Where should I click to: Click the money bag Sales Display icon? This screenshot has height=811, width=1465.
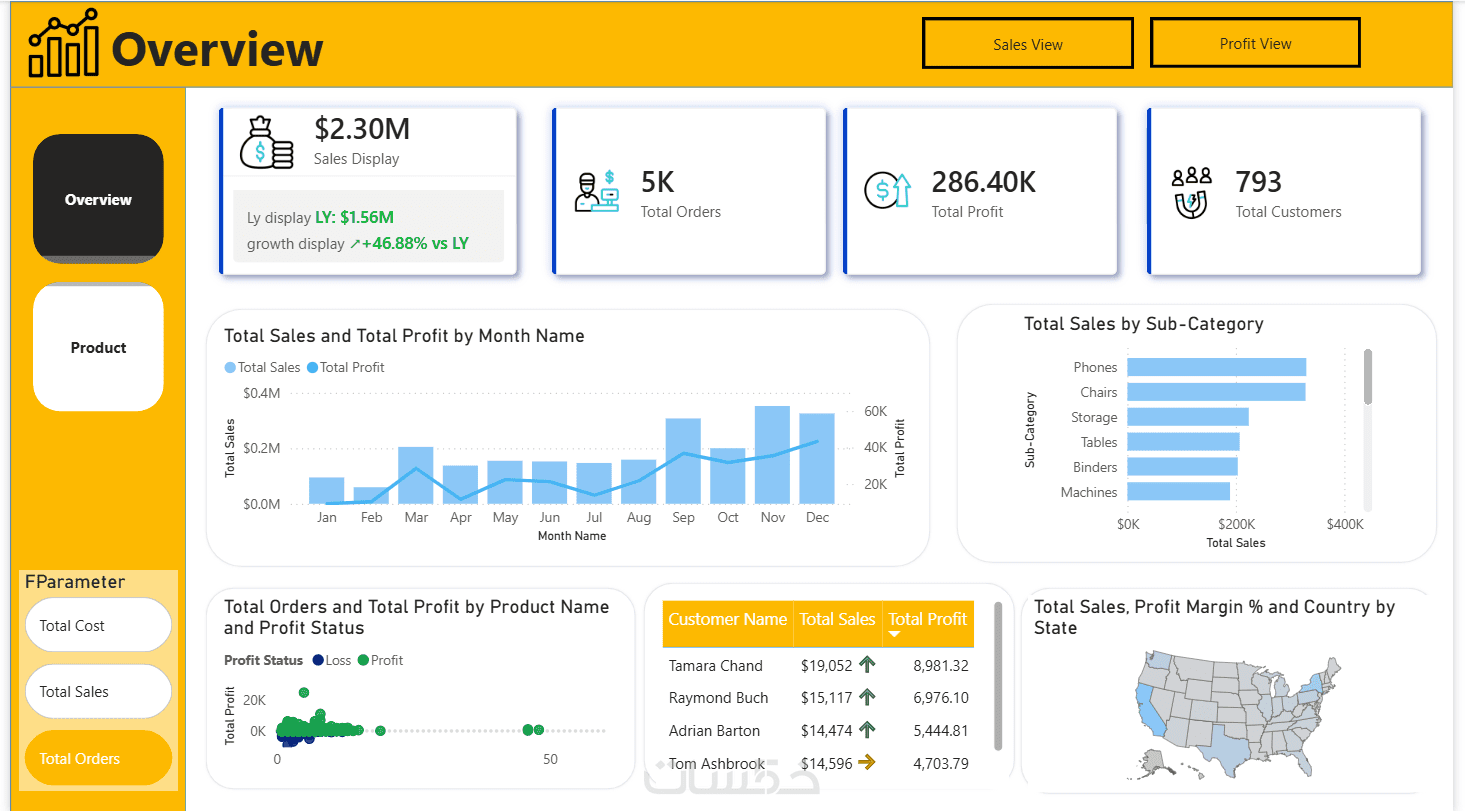tap(266, 143)
